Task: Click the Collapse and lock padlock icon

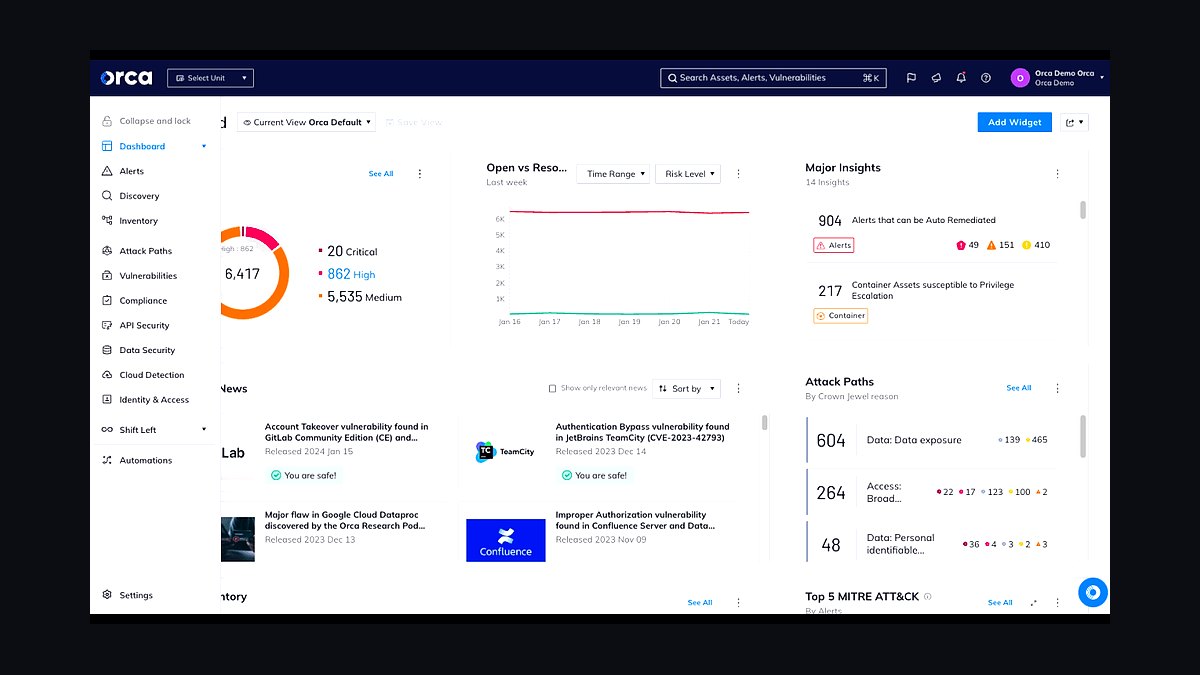Action: (107, 121)
